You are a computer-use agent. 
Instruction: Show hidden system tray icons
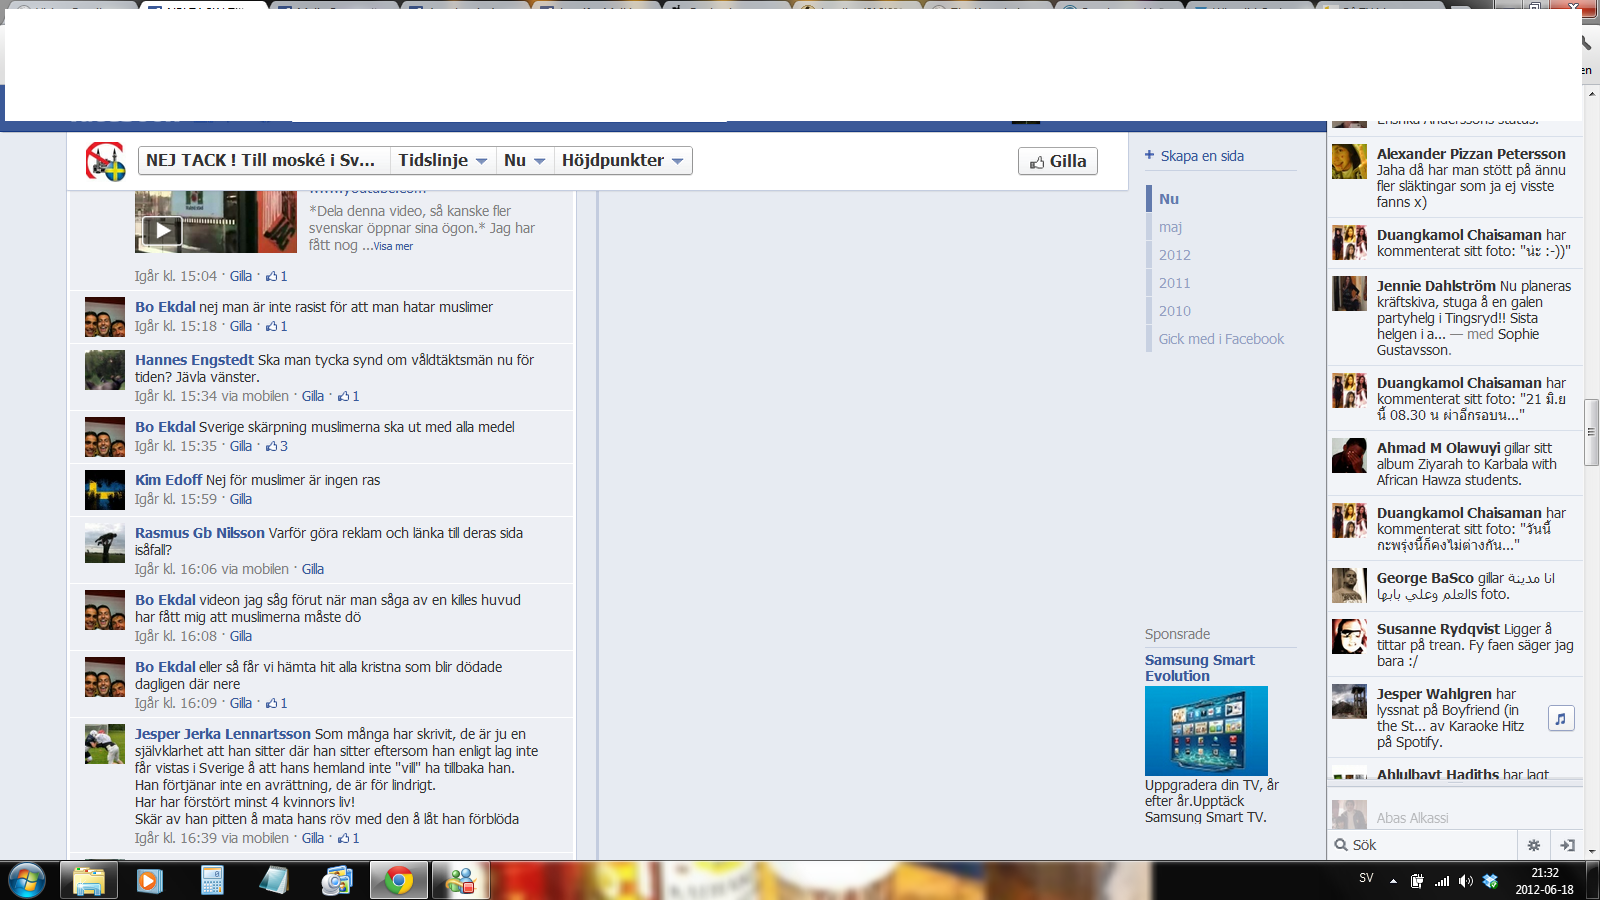pos(1393,881)
